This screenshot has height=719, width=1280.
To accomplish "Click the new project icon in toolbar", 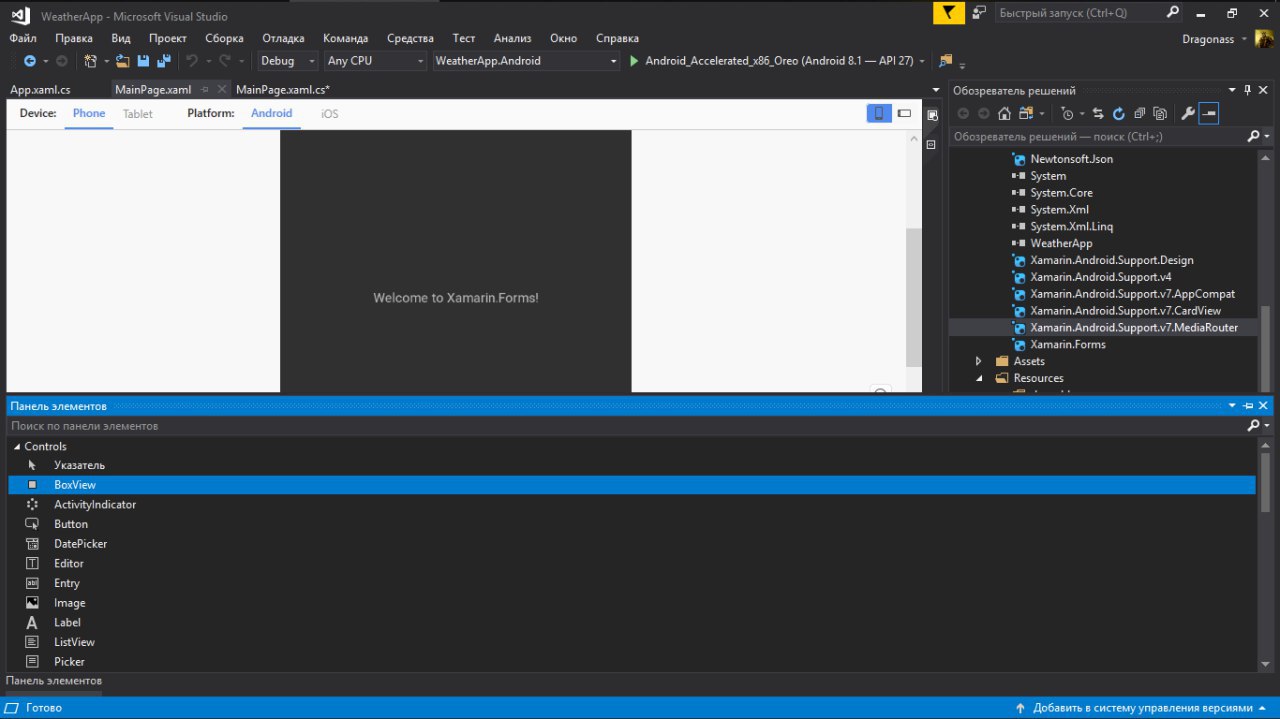I will point(91,61).
